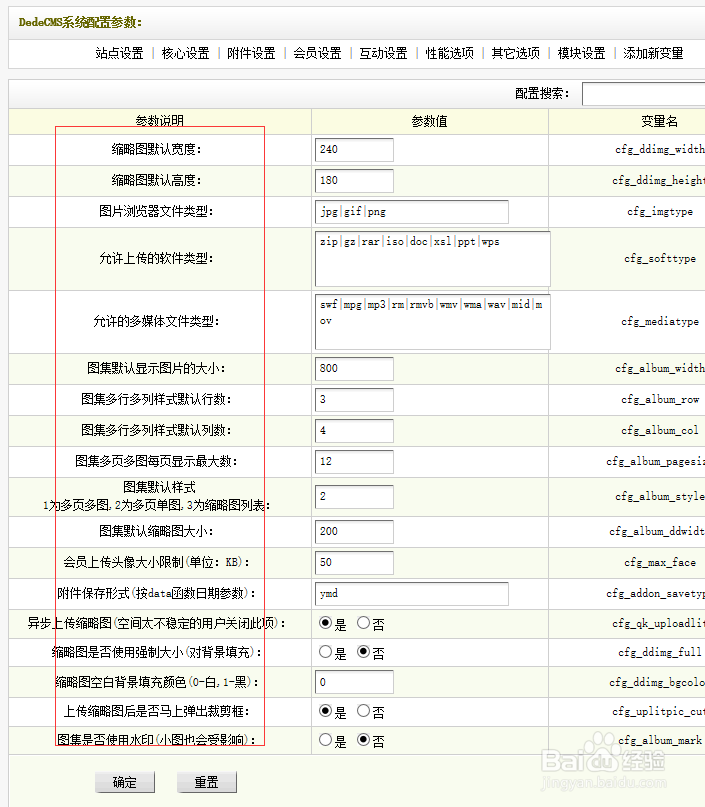705x807 pixels.
Task: Click the 重置 button
Action: (207, 782)
